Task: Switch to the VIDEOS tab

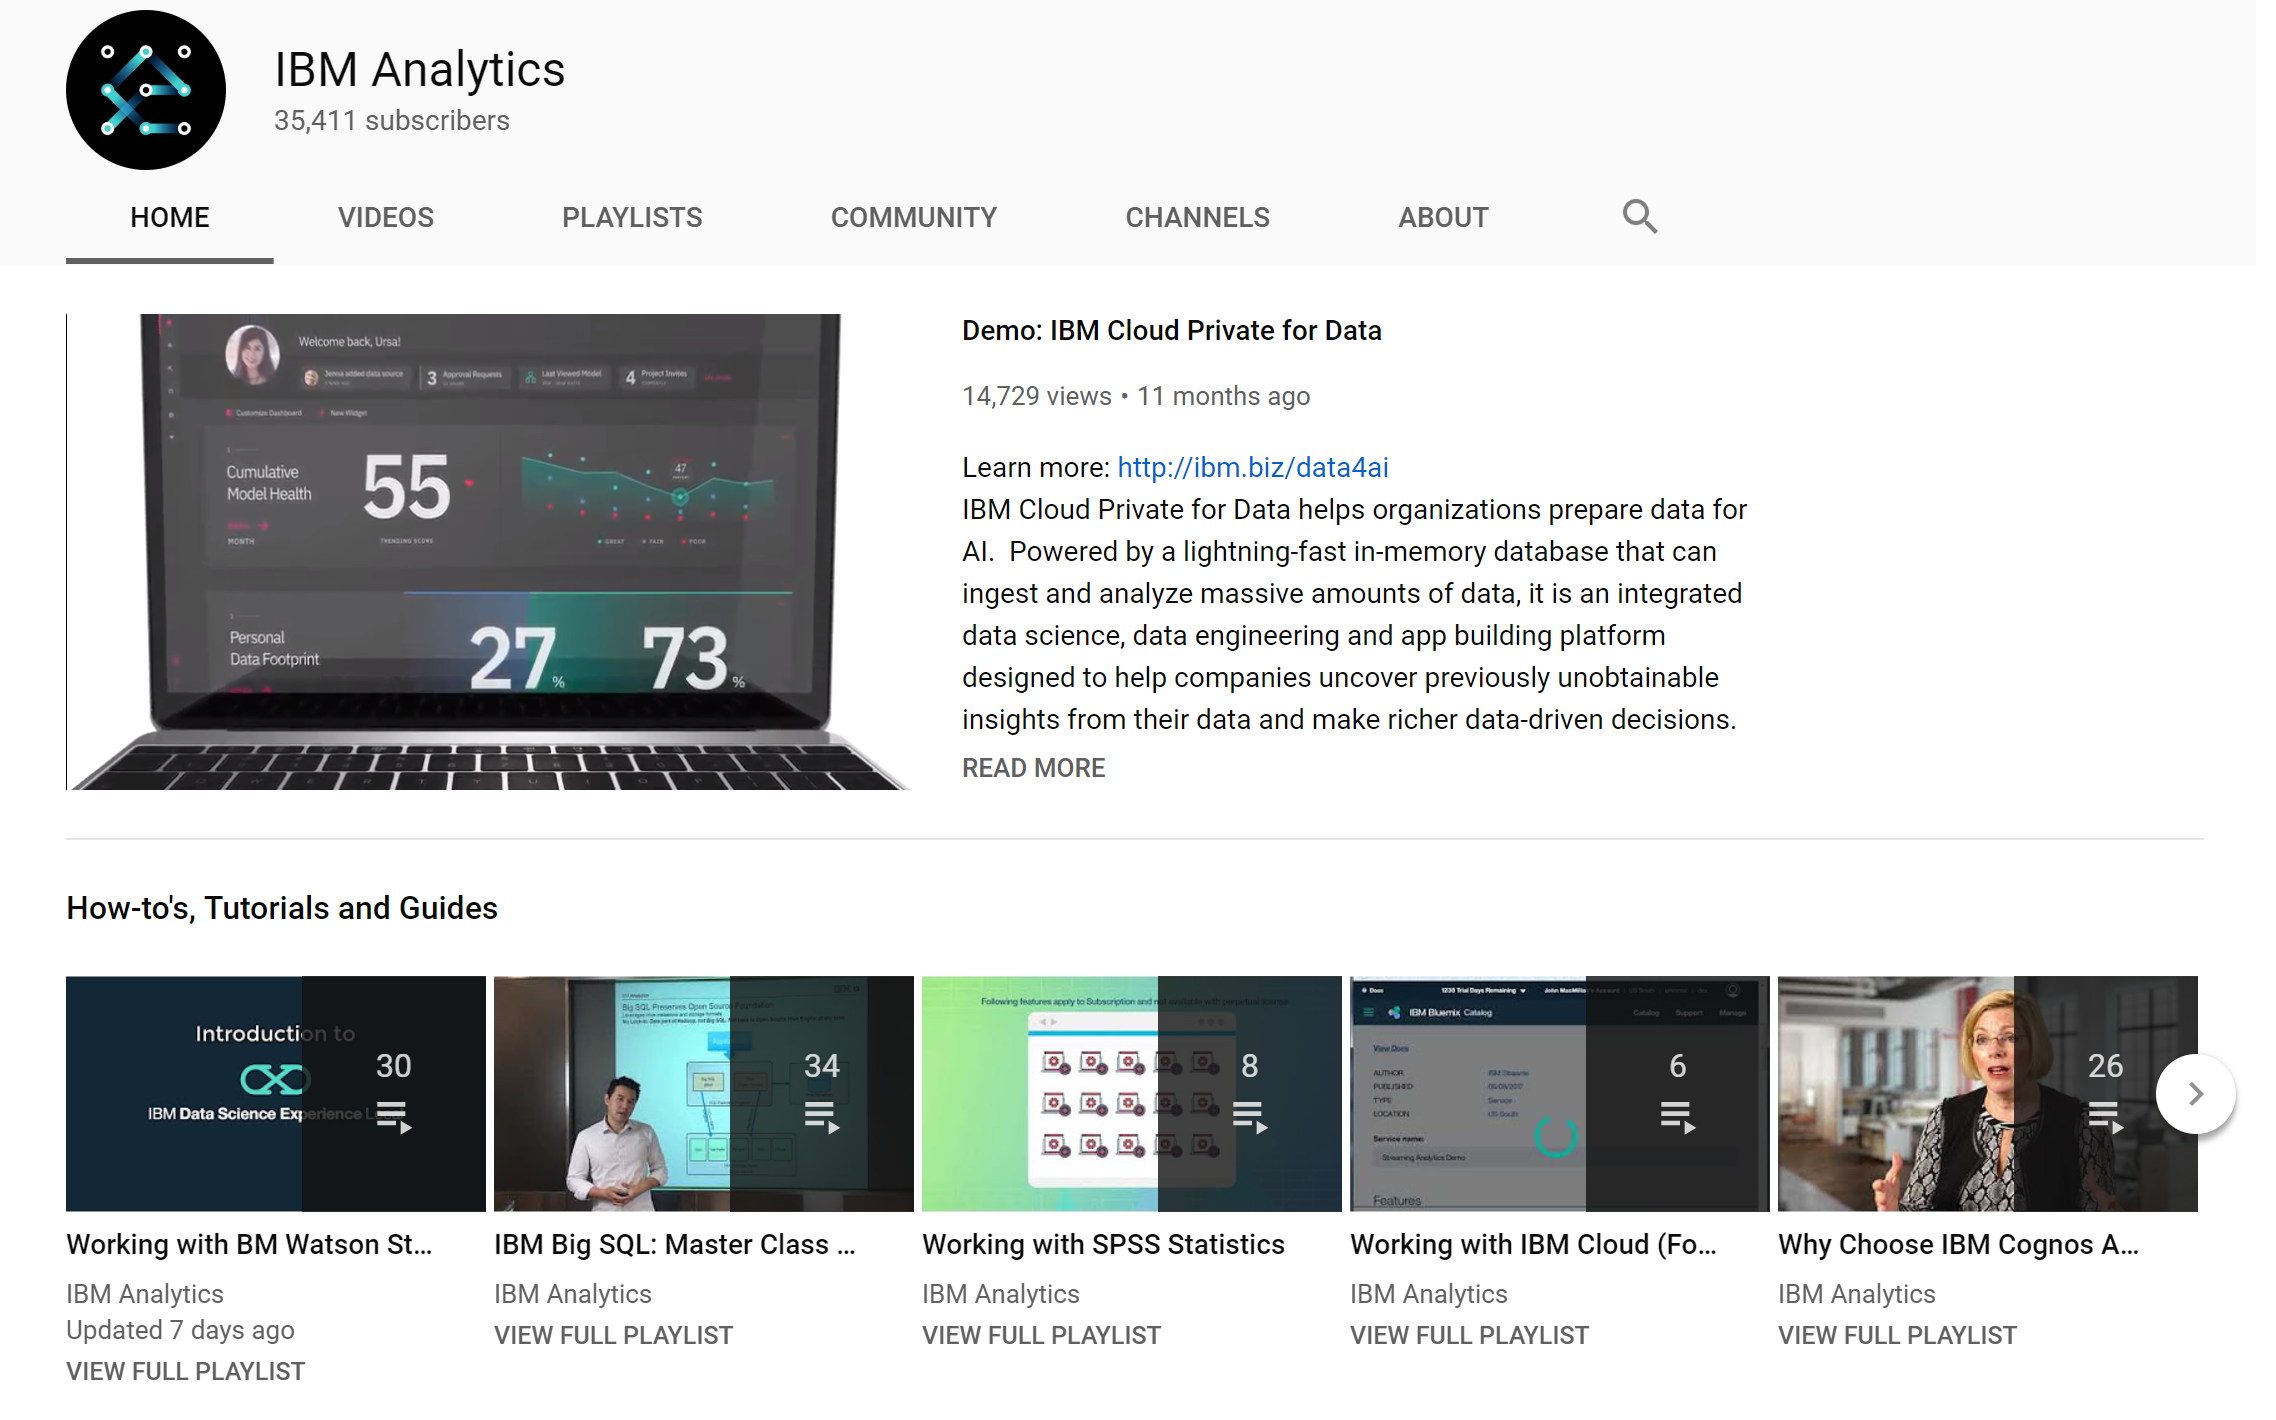Action: [385, 217]
